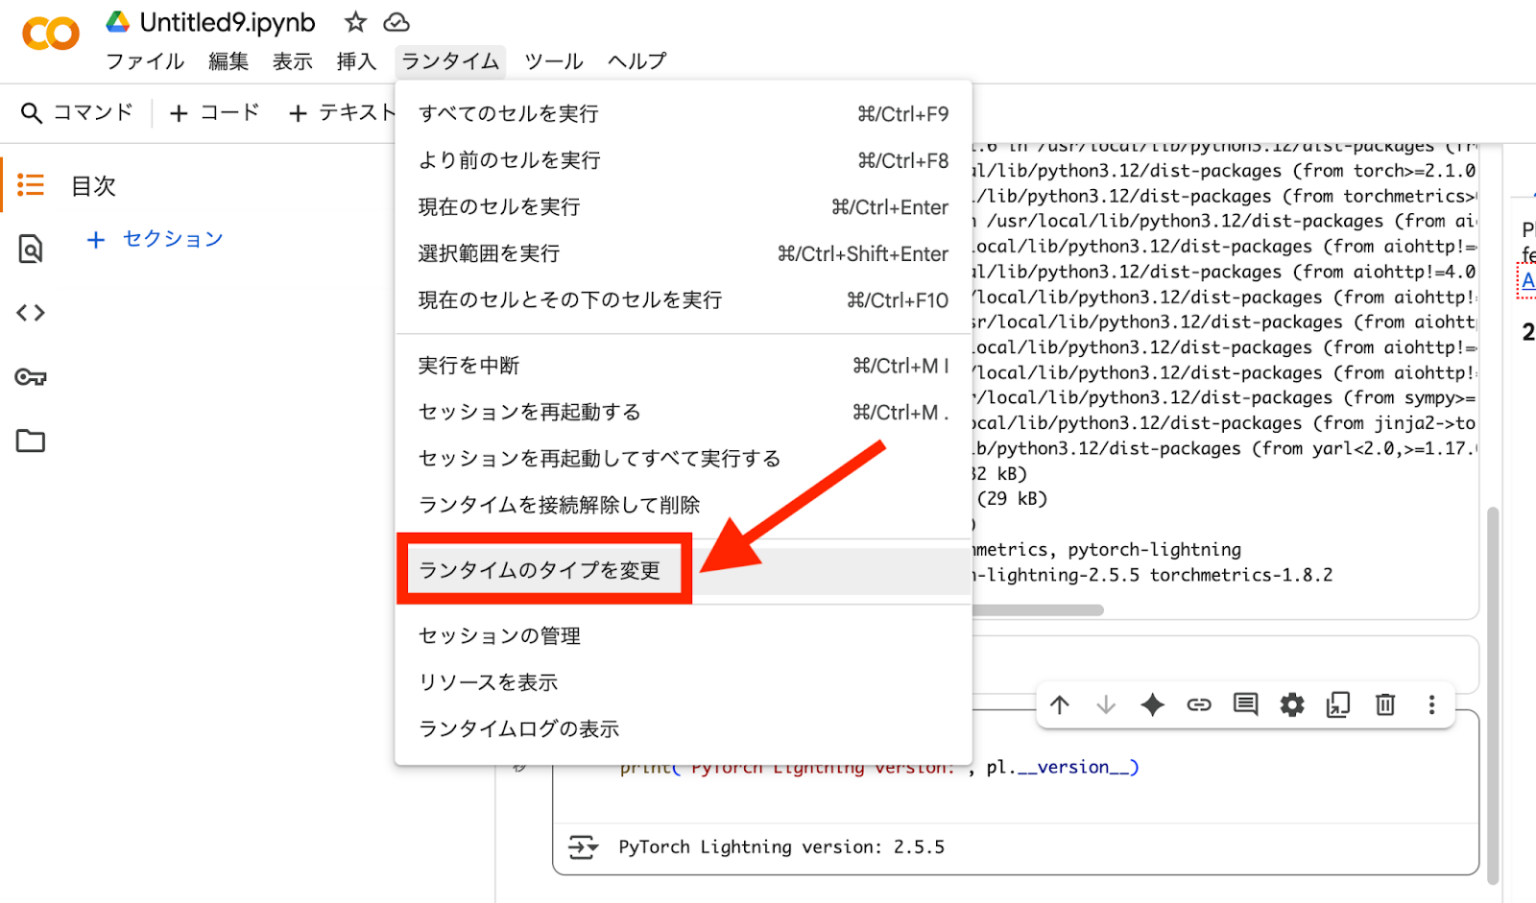Open the cell's three-dot overflow menu

point(1432,705)
